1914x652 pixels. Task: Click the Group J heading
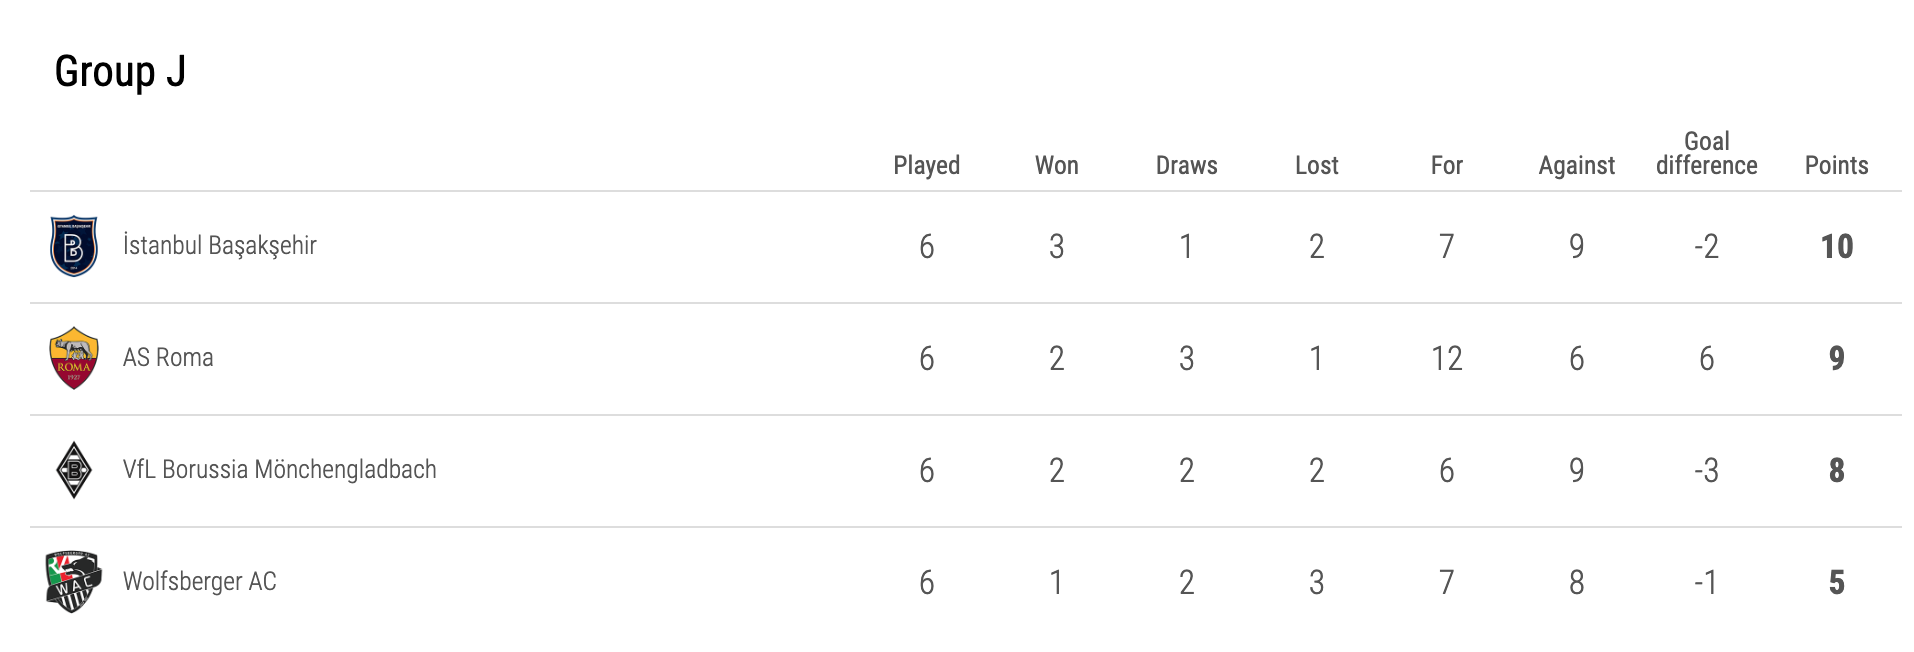point(120,72)
